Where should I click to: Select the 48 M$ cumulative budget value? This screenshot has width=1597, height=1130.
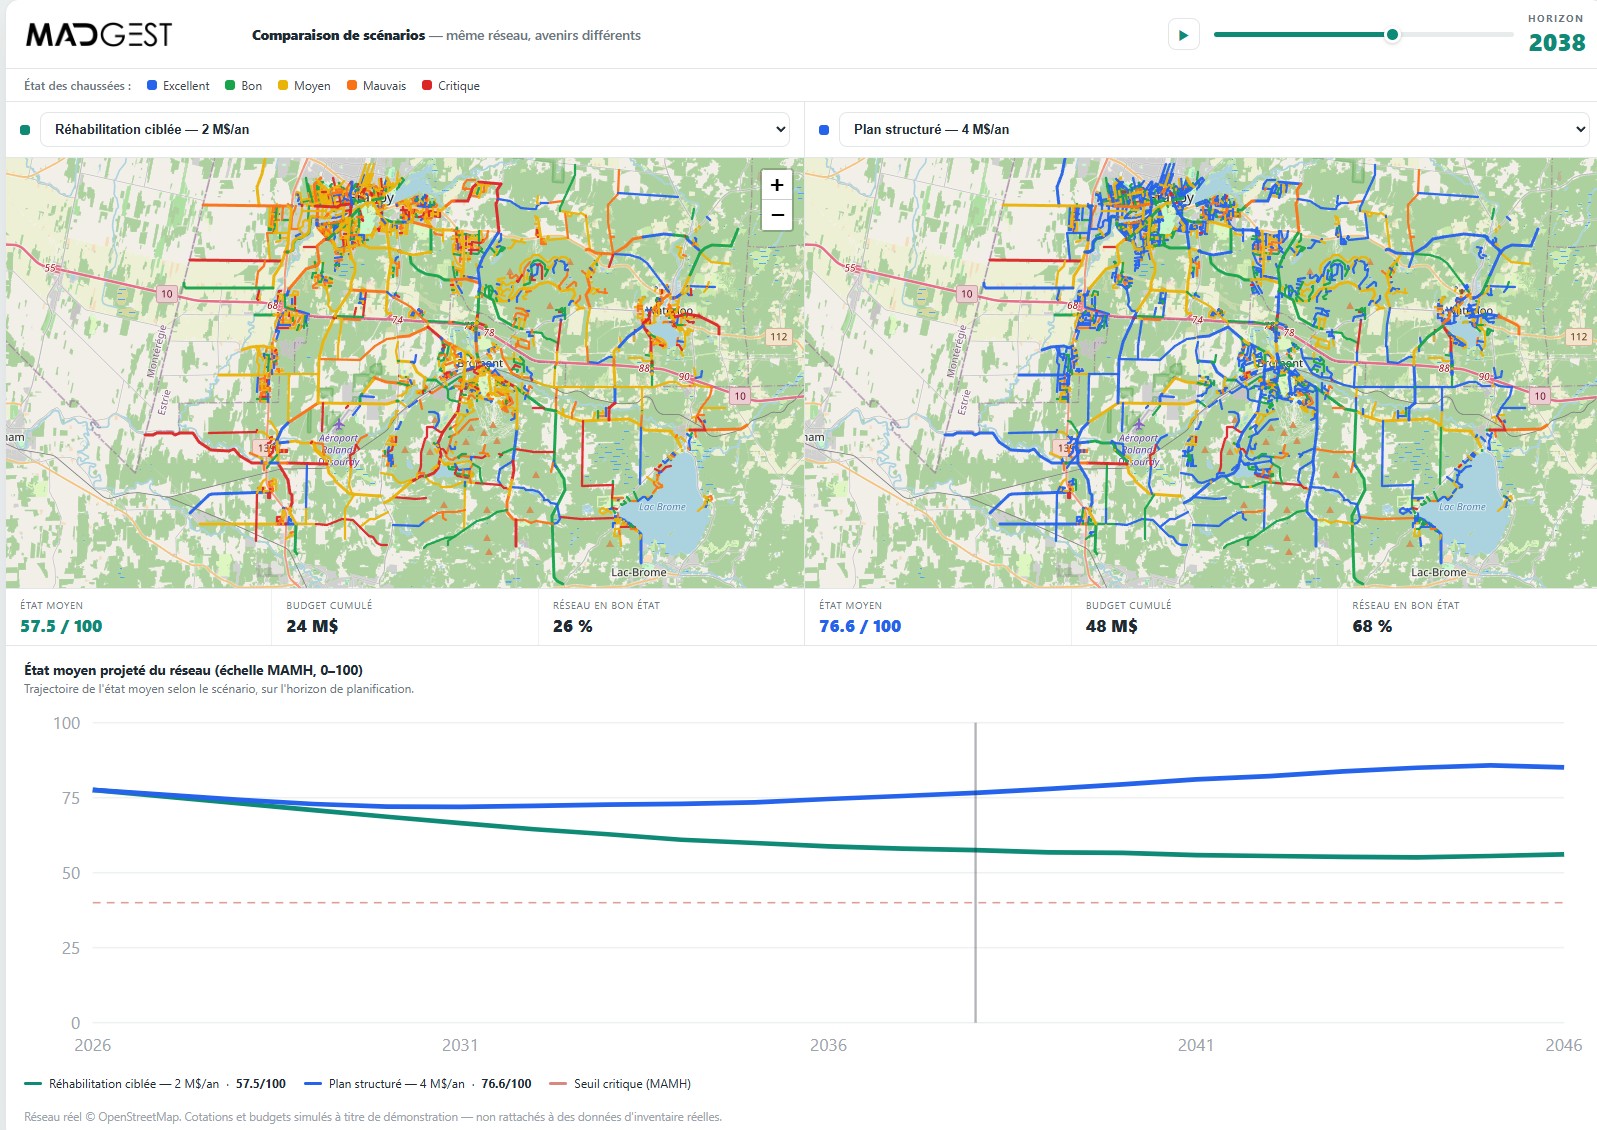coord(1112,626)
